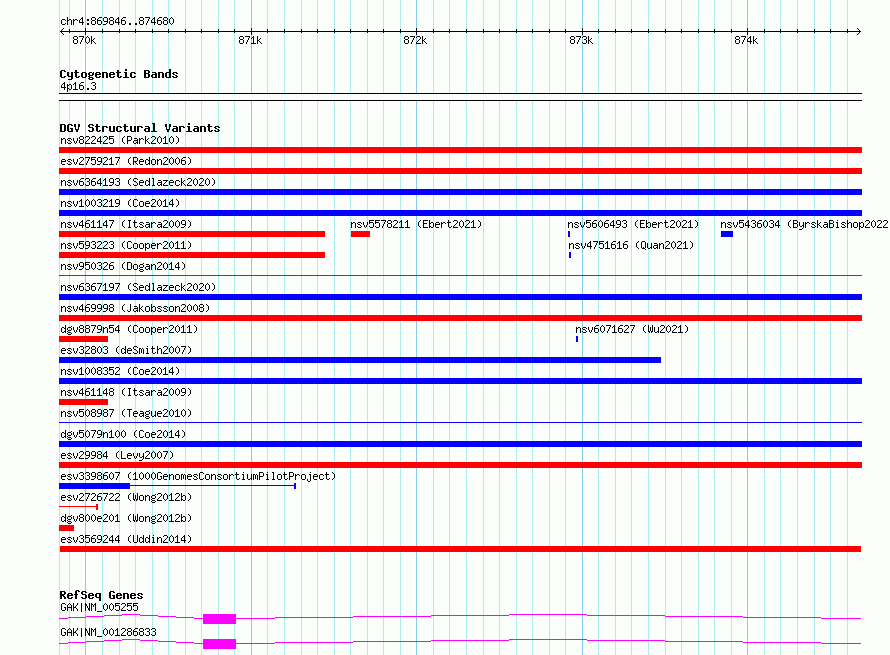Click the short red bar under nsv5578211

(x=360, y=234)
